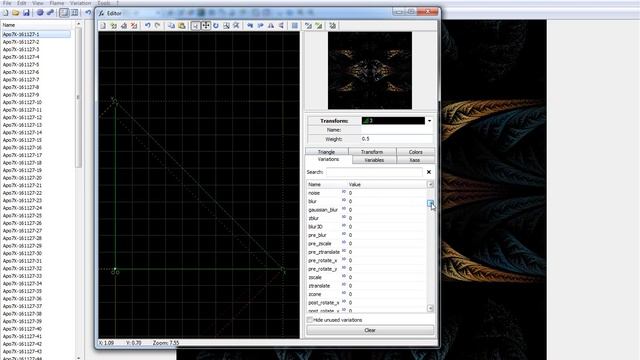This screenshot has width=640, height=360.
Task: Click Remove transform icon in Editor toolbar
Action: [x=134, y=26]
